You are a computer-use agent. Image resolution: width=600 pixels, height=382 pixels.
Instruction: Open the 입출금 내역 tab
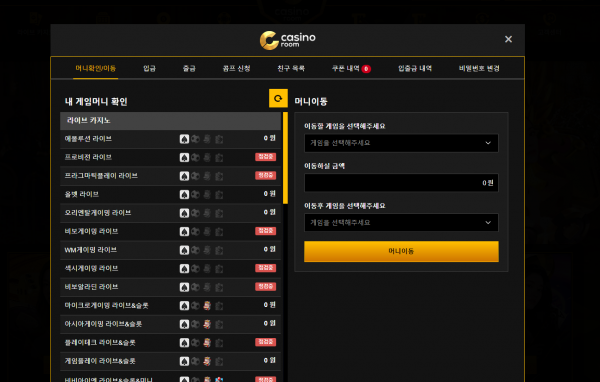coord(415,69)
